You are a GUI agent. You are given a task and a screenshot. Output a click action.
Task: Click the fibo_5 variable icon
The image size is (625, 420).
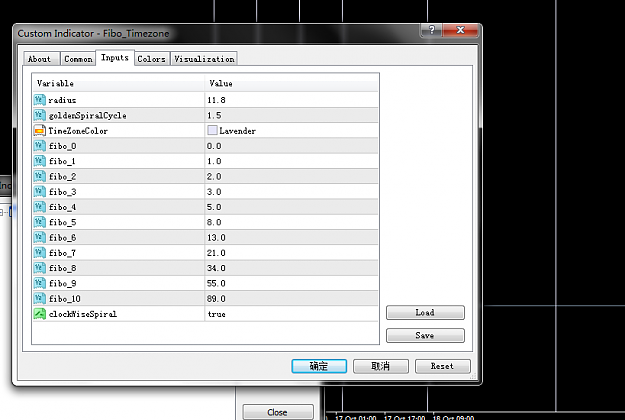[39, 222]
